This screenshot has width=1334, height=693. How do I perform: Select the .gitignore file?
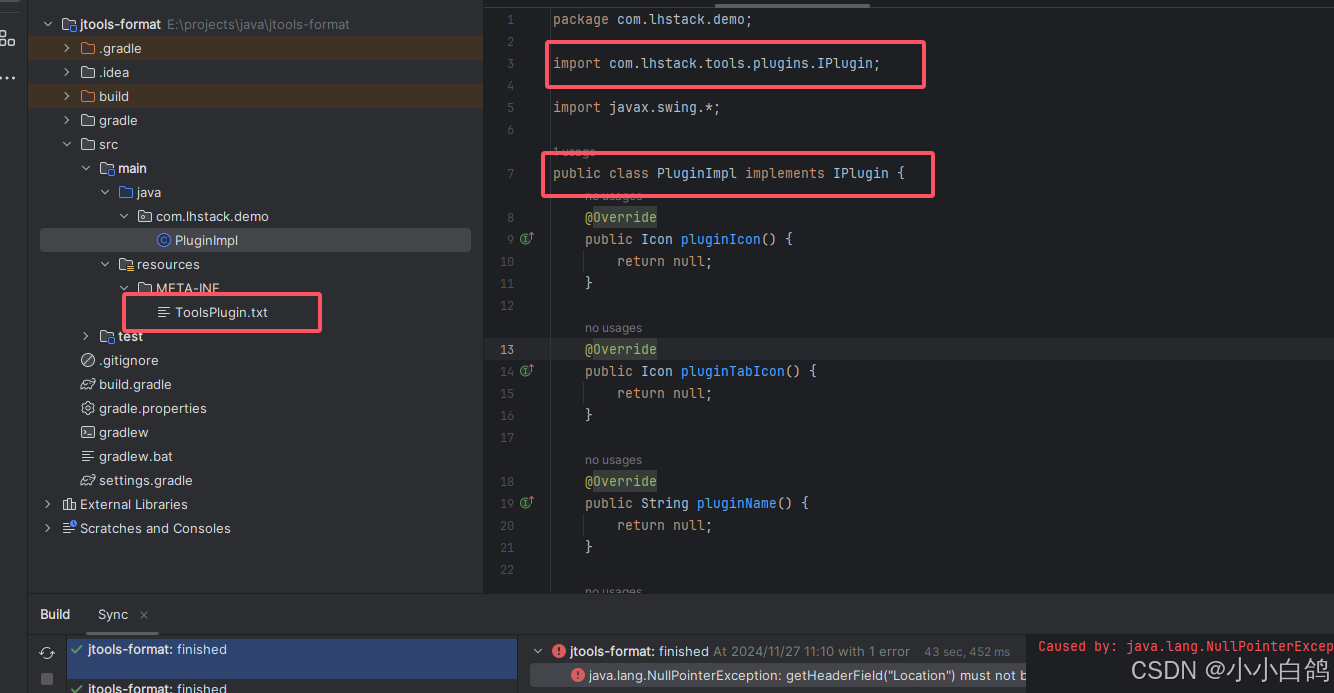(x=129, y=360)
